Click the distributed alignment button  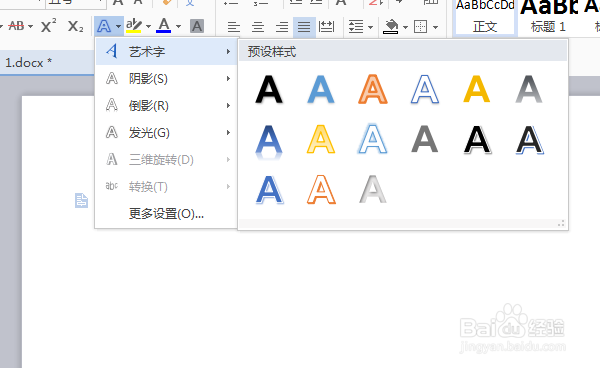pos(326,27)
